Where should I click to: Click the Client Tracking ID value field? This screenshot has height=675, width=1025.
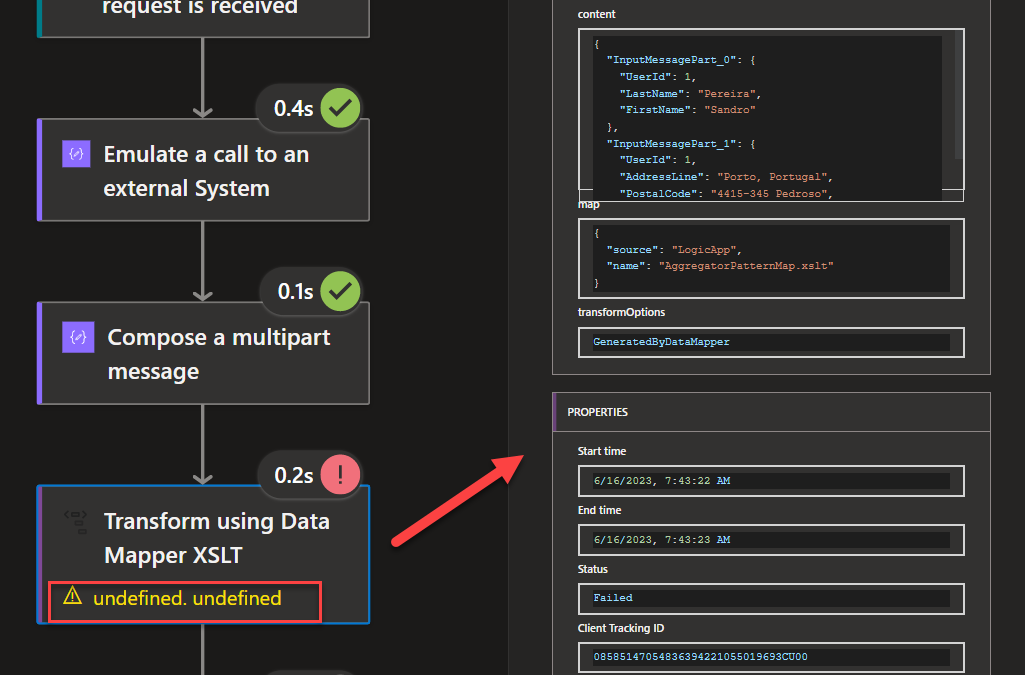pos(771,657)
